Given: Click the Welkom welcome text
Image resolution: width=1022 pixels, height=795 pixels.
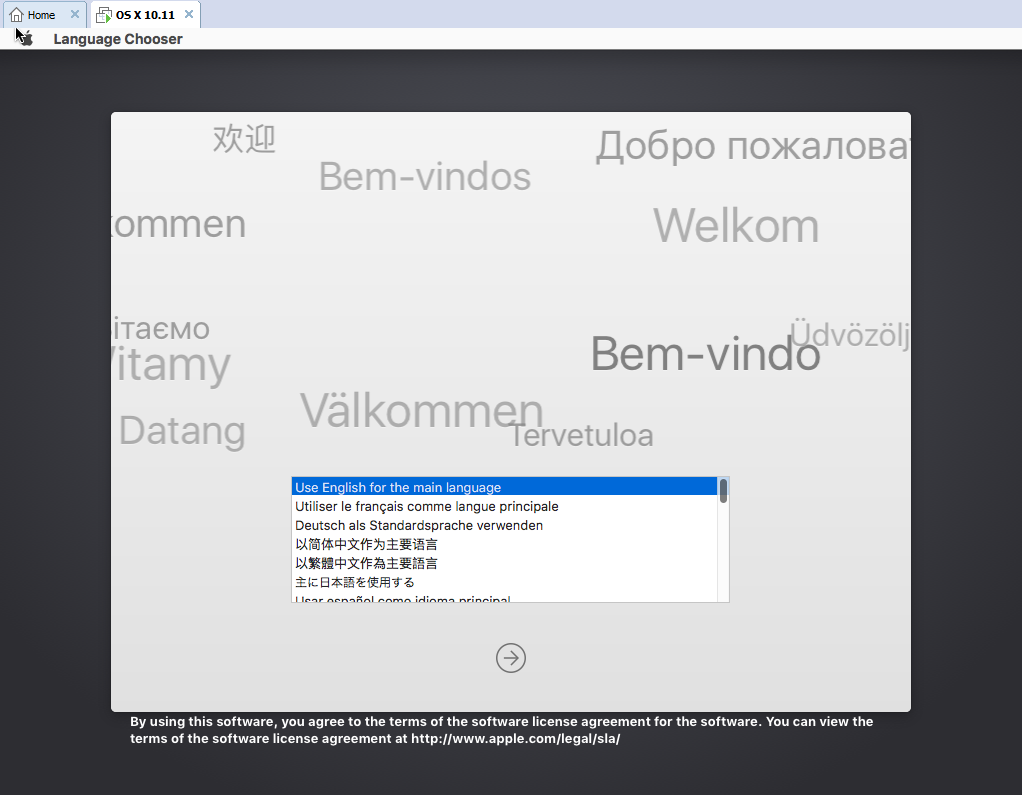Looking at the screenshot, I should [x=736, y=226].
